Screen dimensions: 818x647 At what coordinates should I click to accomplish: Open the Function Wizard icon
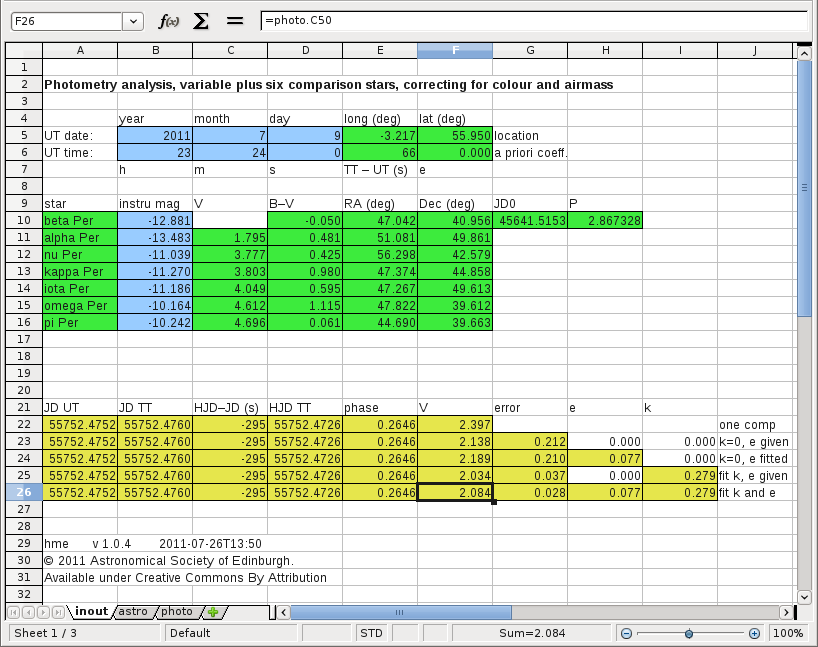[x=169, y=21]
